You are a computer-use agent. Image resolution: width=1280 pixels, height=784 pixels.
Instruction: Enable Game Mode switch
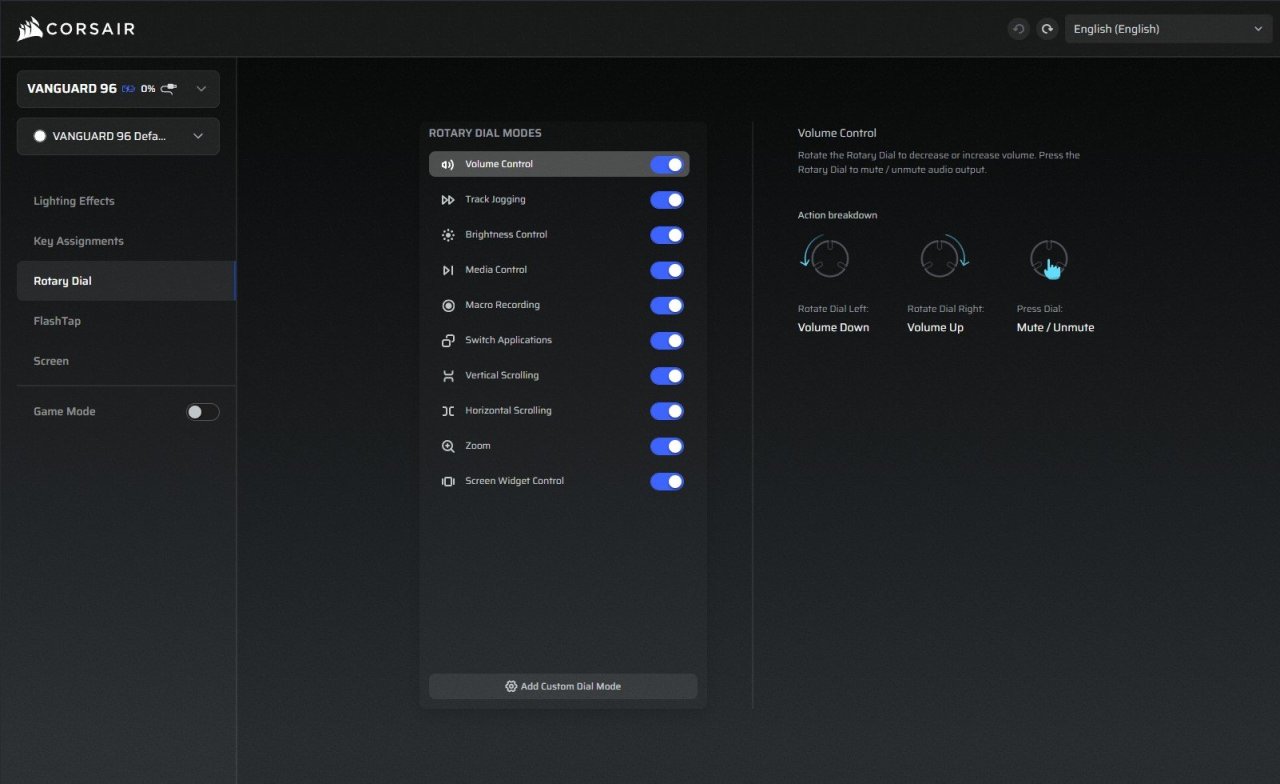pyautogui.click(x=202, y=412)
